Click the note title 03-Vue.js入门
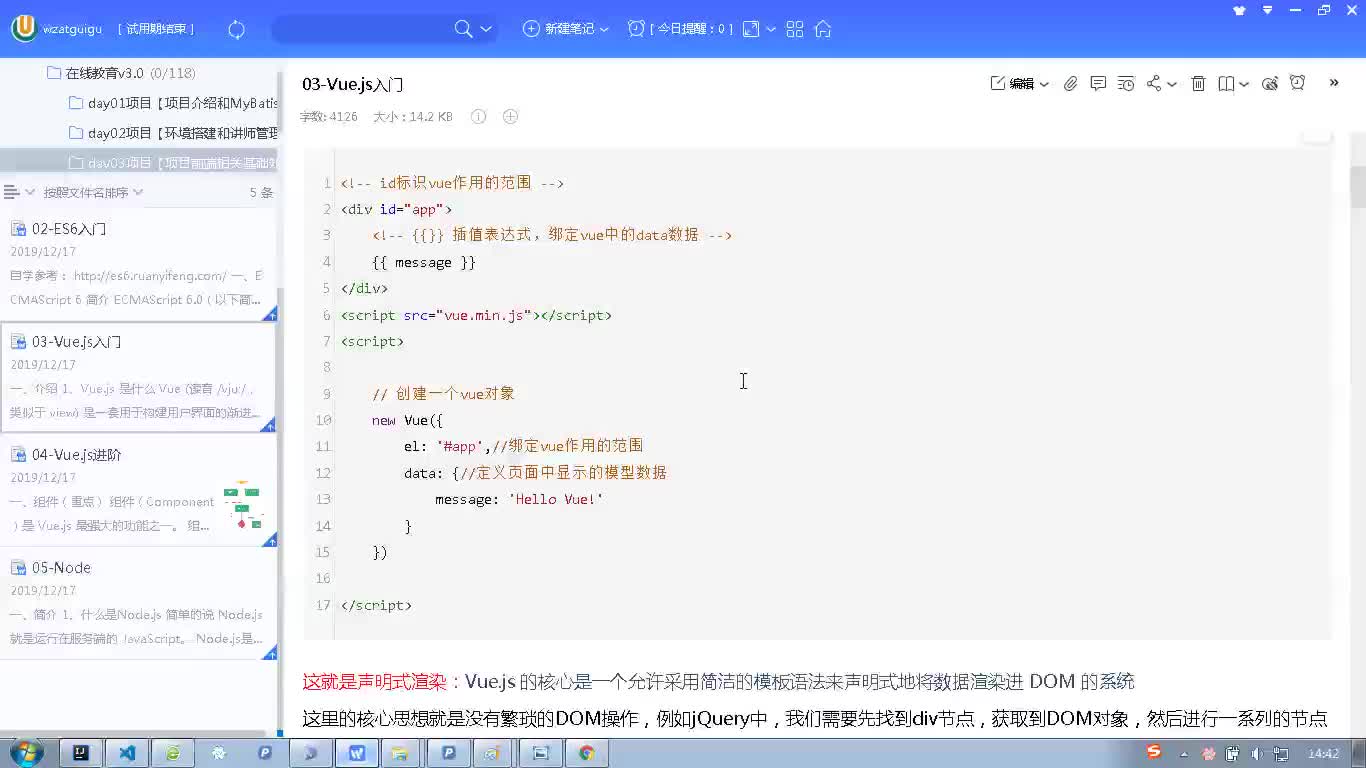The height and width of the screenshot is (768, 1366). [353, 84]
